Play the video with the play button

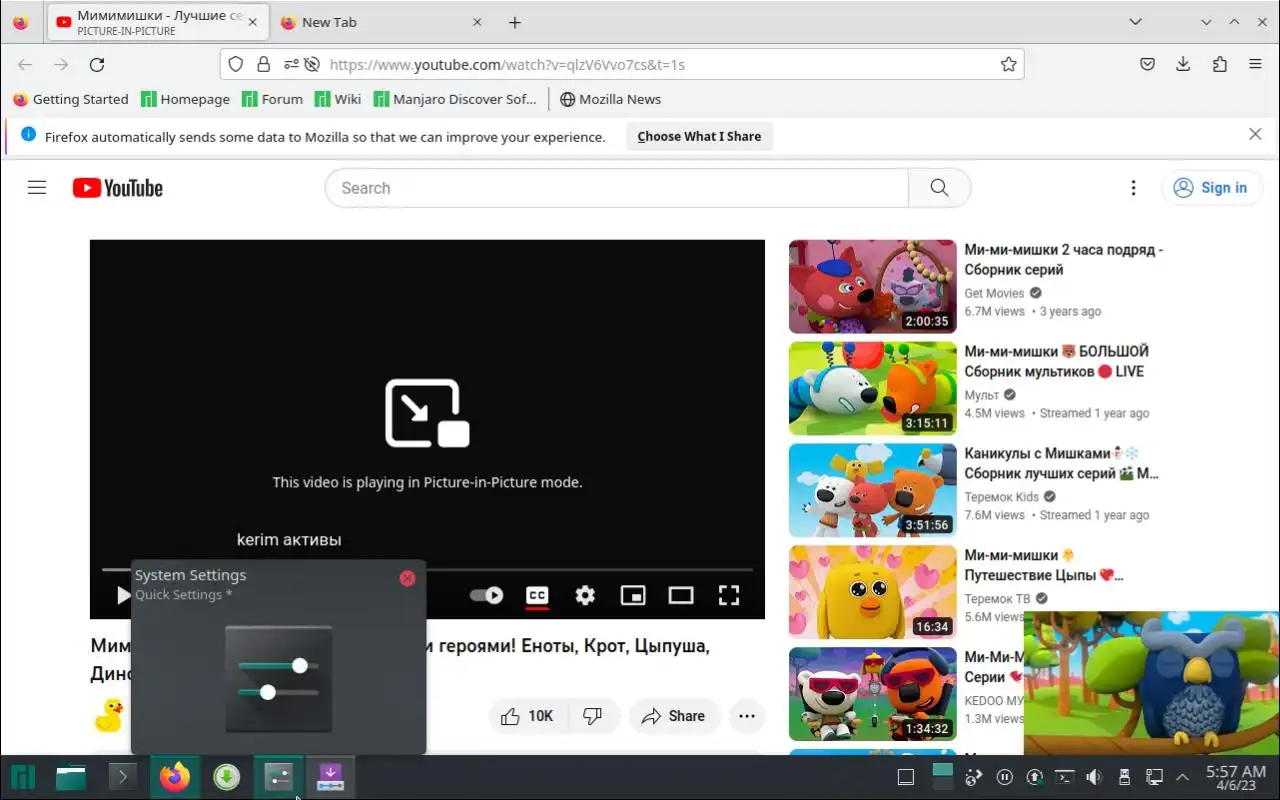coord(123,595)
